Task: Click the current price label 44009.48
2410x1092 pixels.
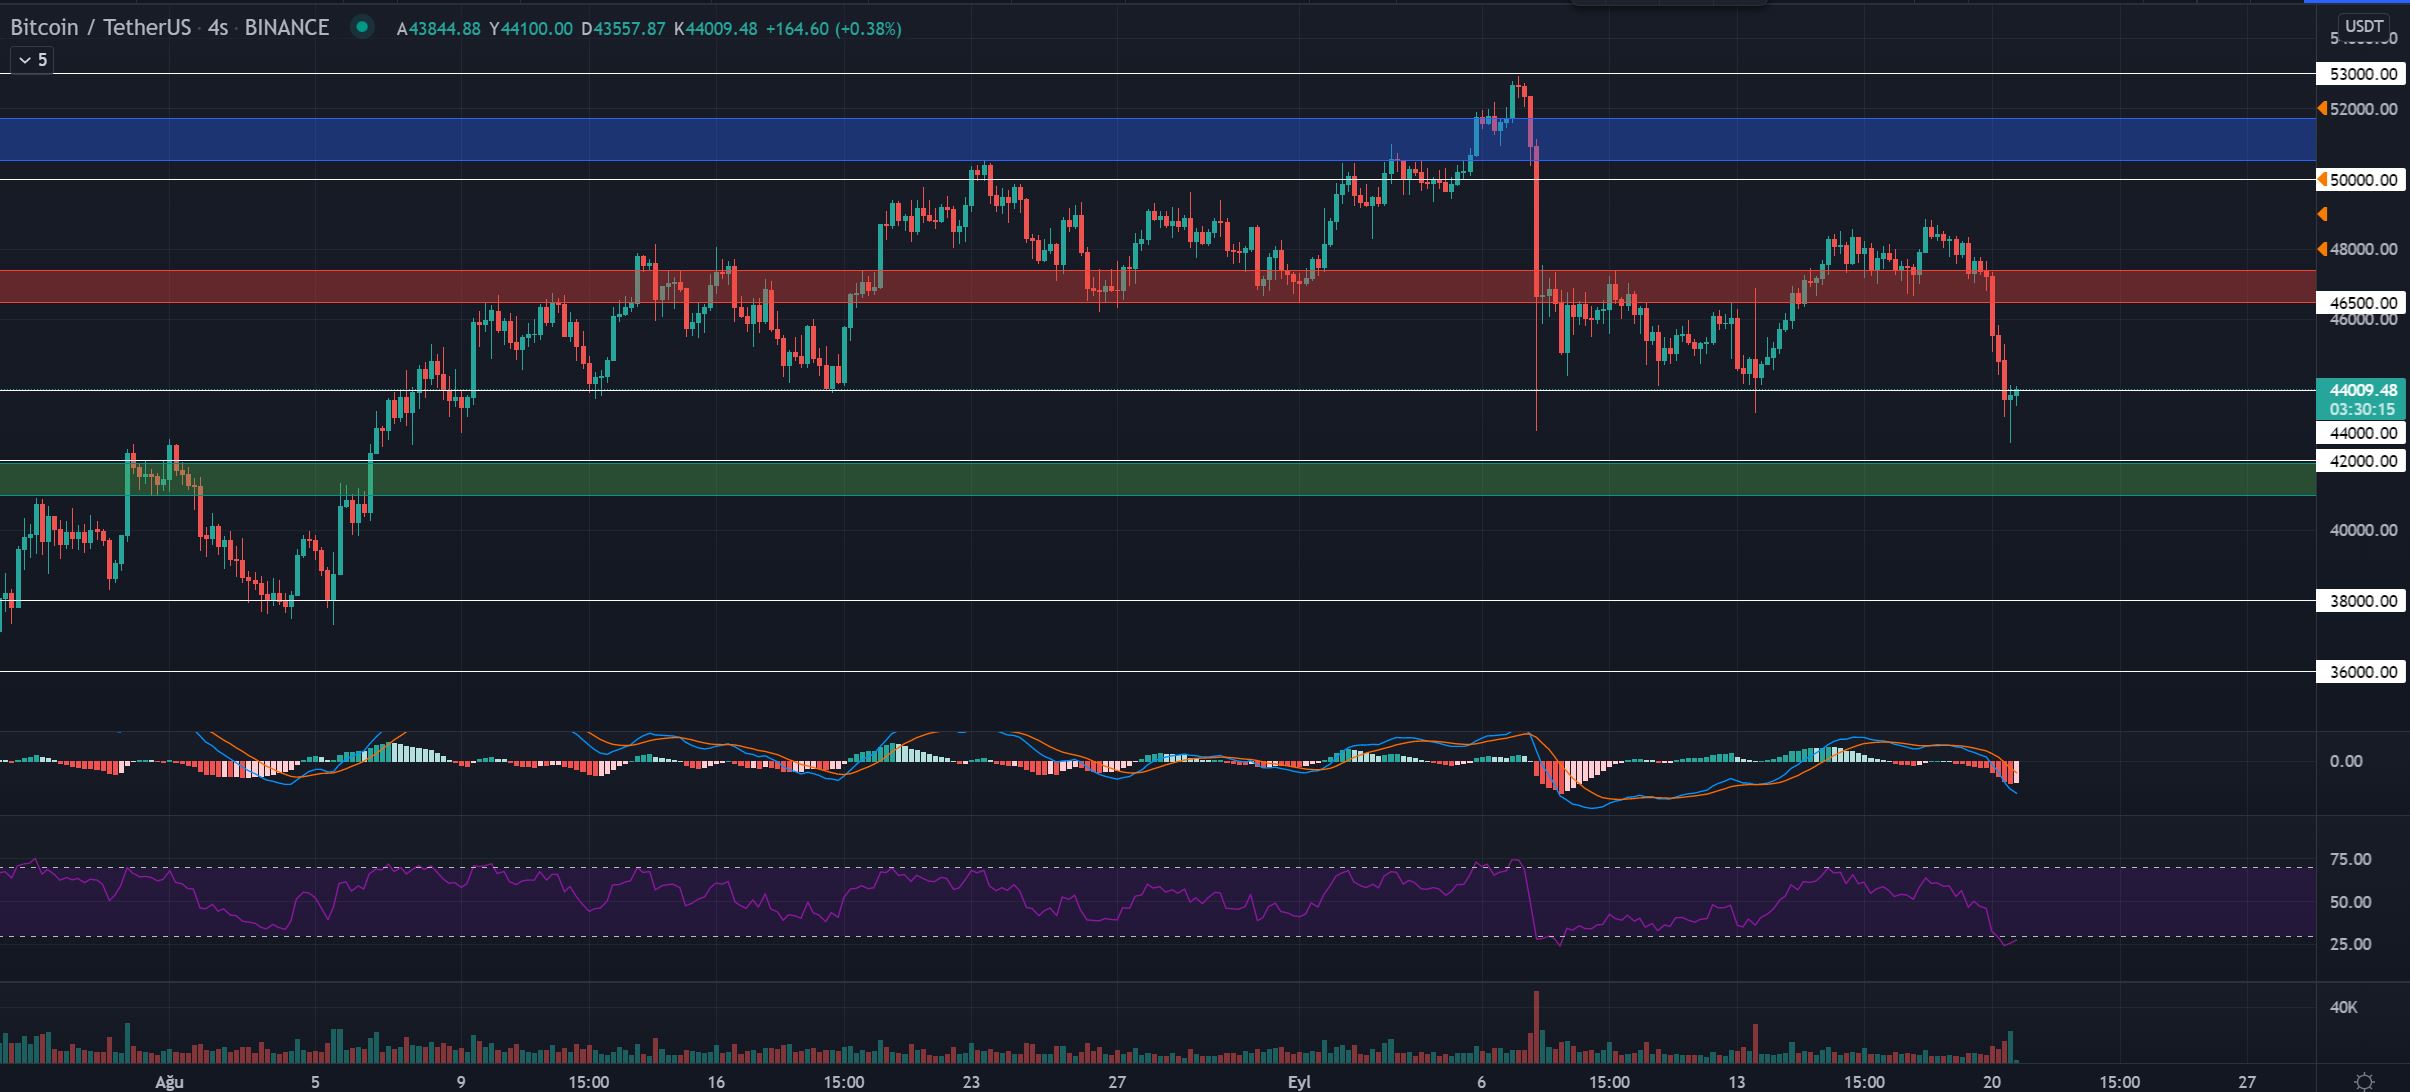Action: [2361, 390]
